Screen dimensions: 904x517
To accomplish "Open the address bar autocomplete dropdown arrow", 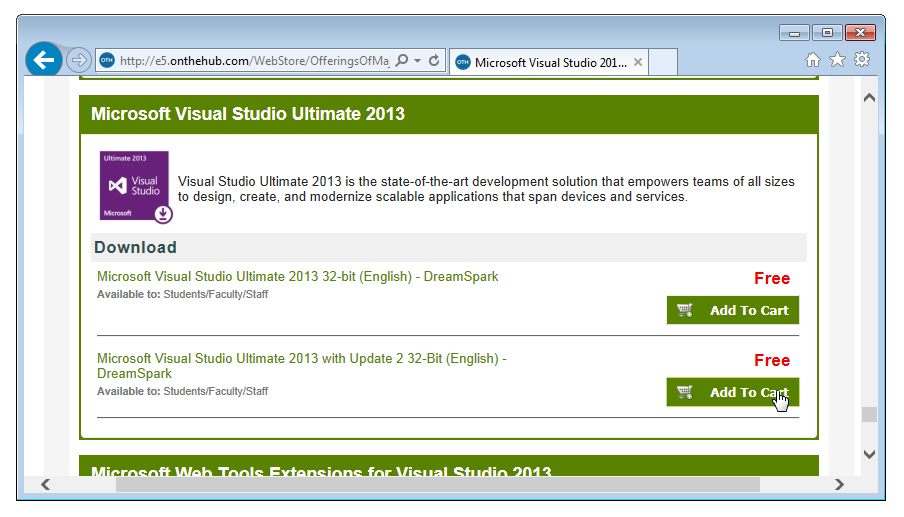I will pos(417,61).
